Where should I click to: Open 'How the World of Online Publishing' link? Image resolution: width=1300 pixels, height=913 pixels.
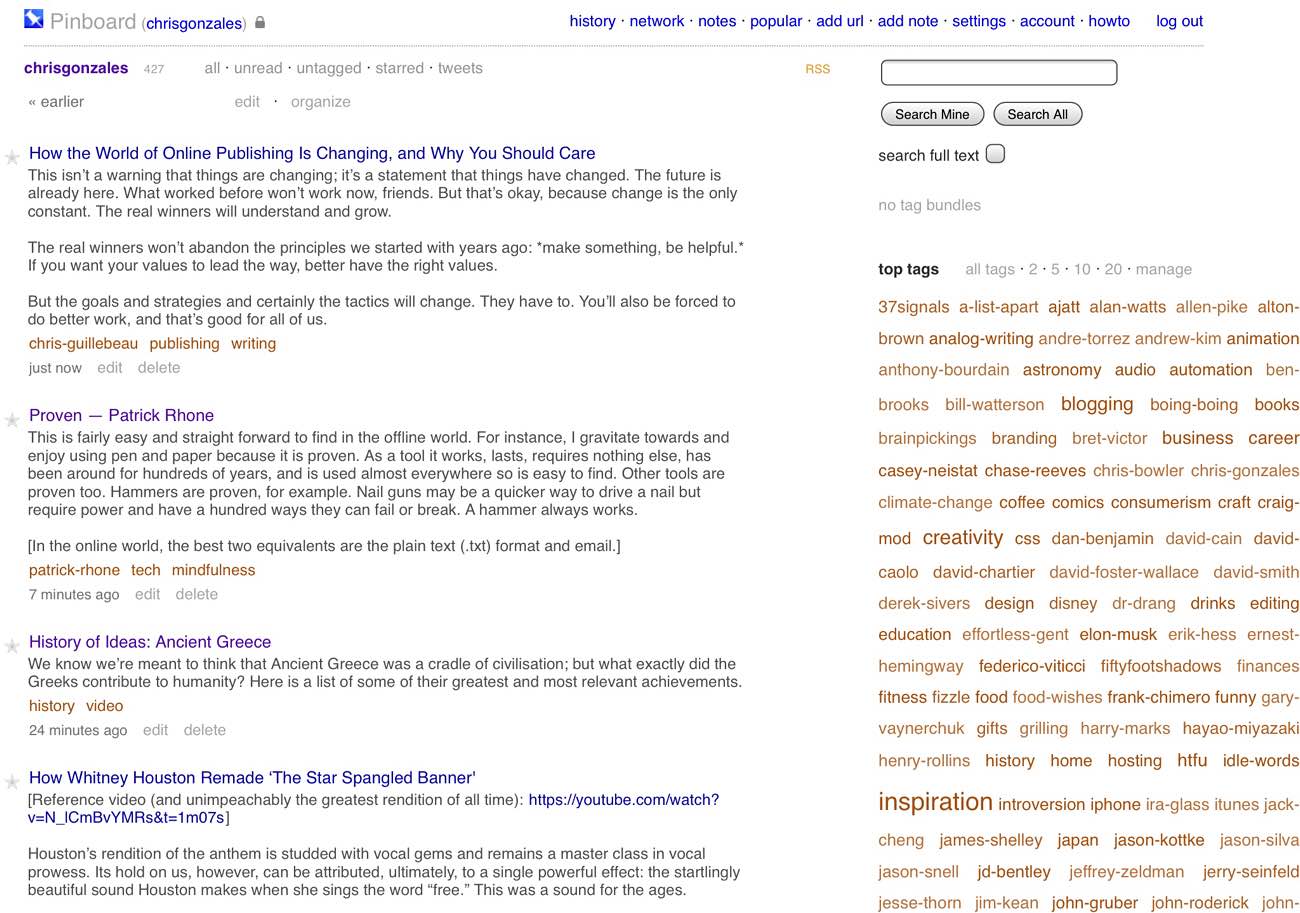(312, 153)
